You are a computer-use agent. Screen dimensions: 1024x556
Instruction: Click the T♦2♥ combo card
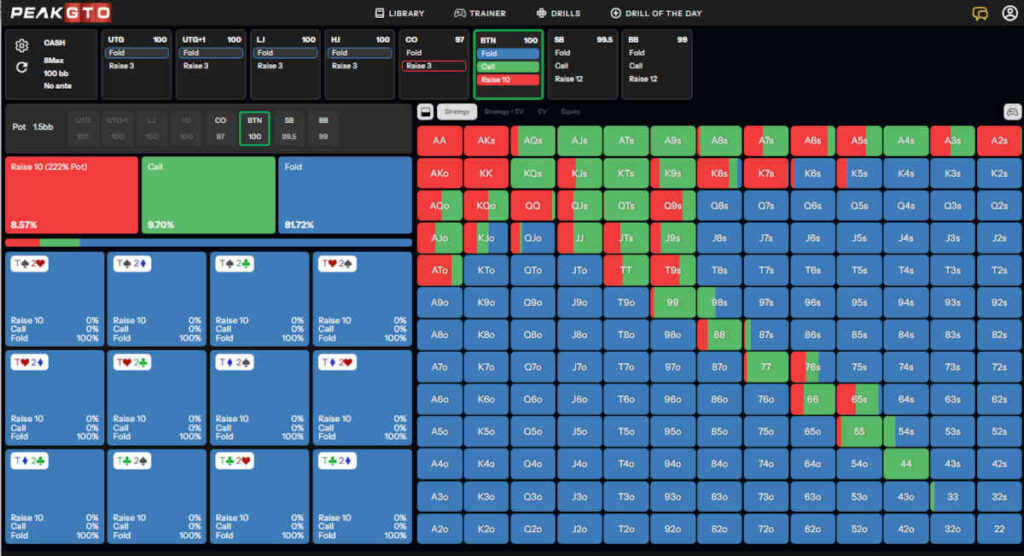click(362, 398)
